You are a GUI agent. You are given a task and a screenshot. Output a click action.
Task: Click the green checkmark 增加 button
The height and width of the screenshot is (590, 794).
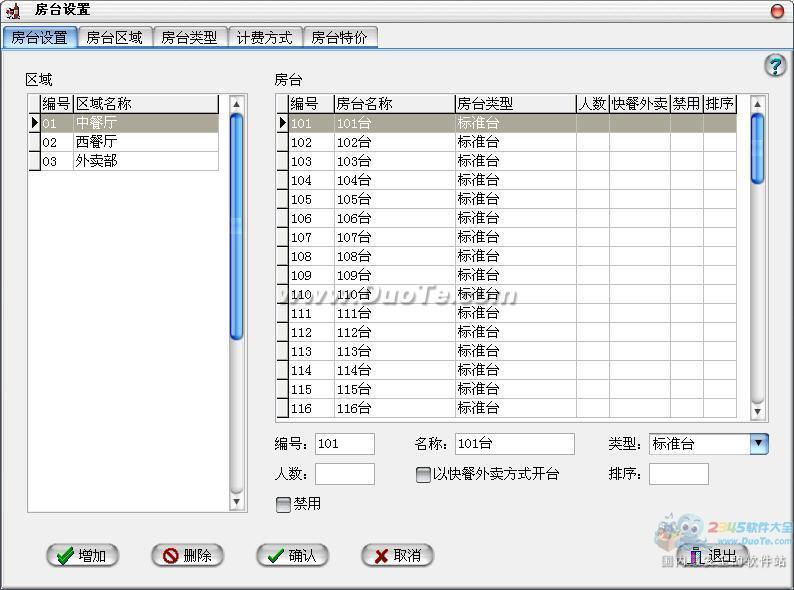pyautogui.click(x=83, y=556)
